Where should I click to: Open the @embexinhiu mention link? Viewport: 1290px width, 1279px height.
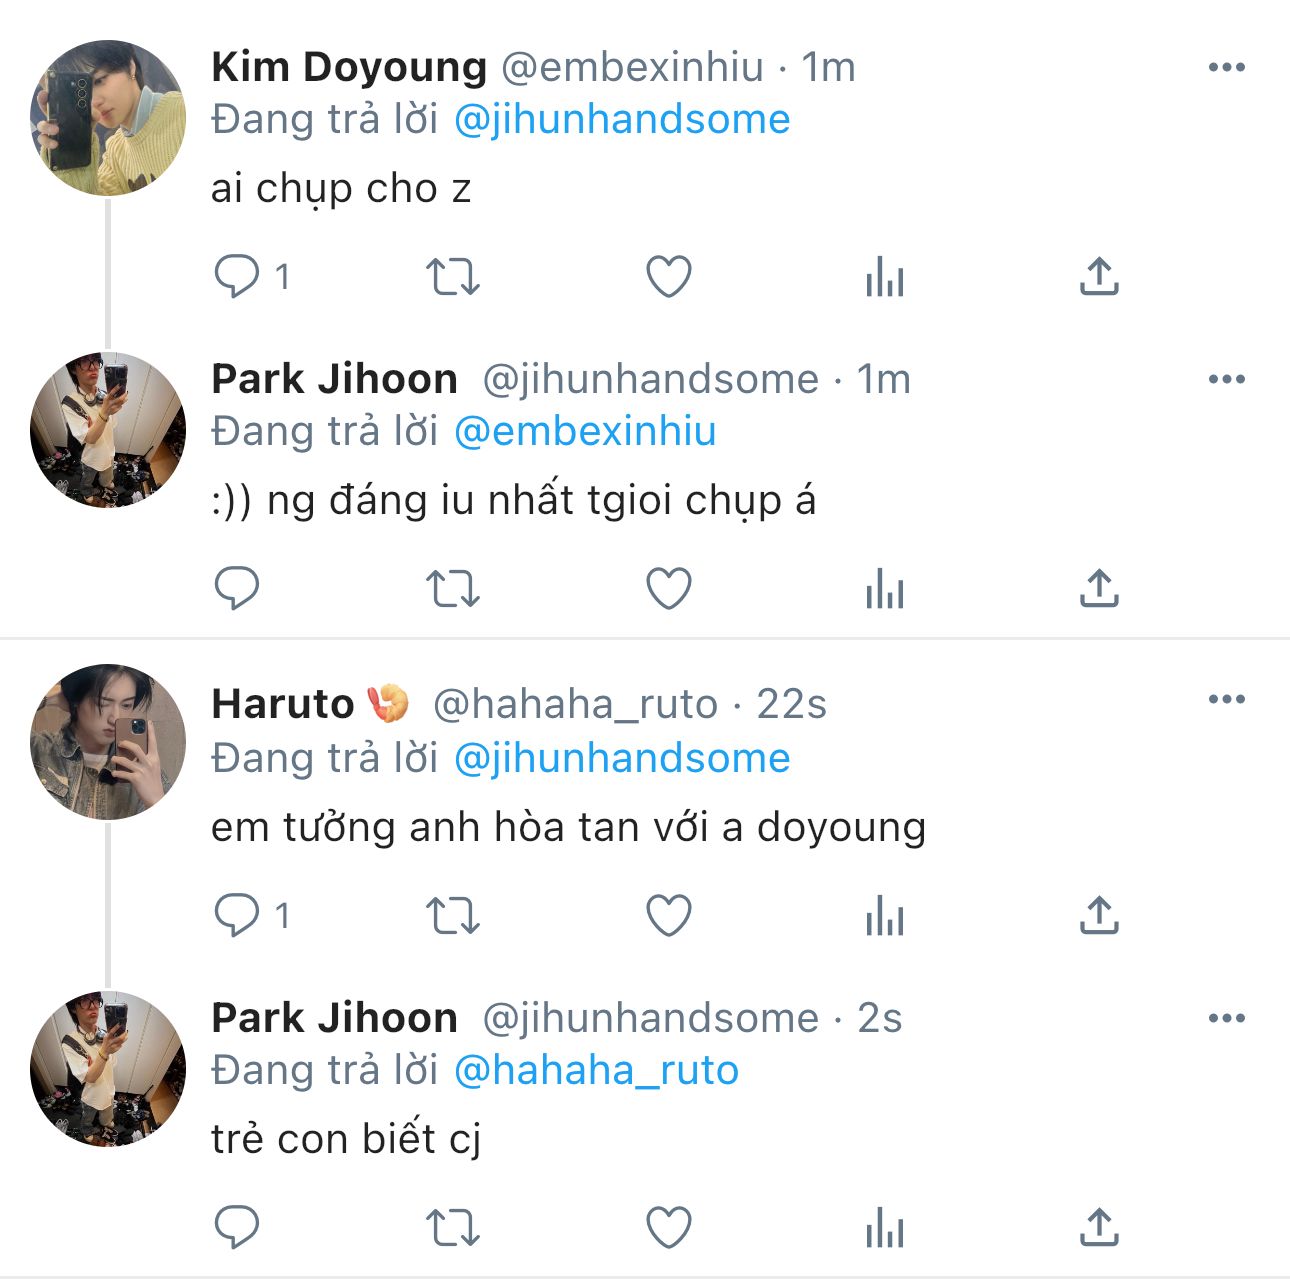(x=585, y=431)
